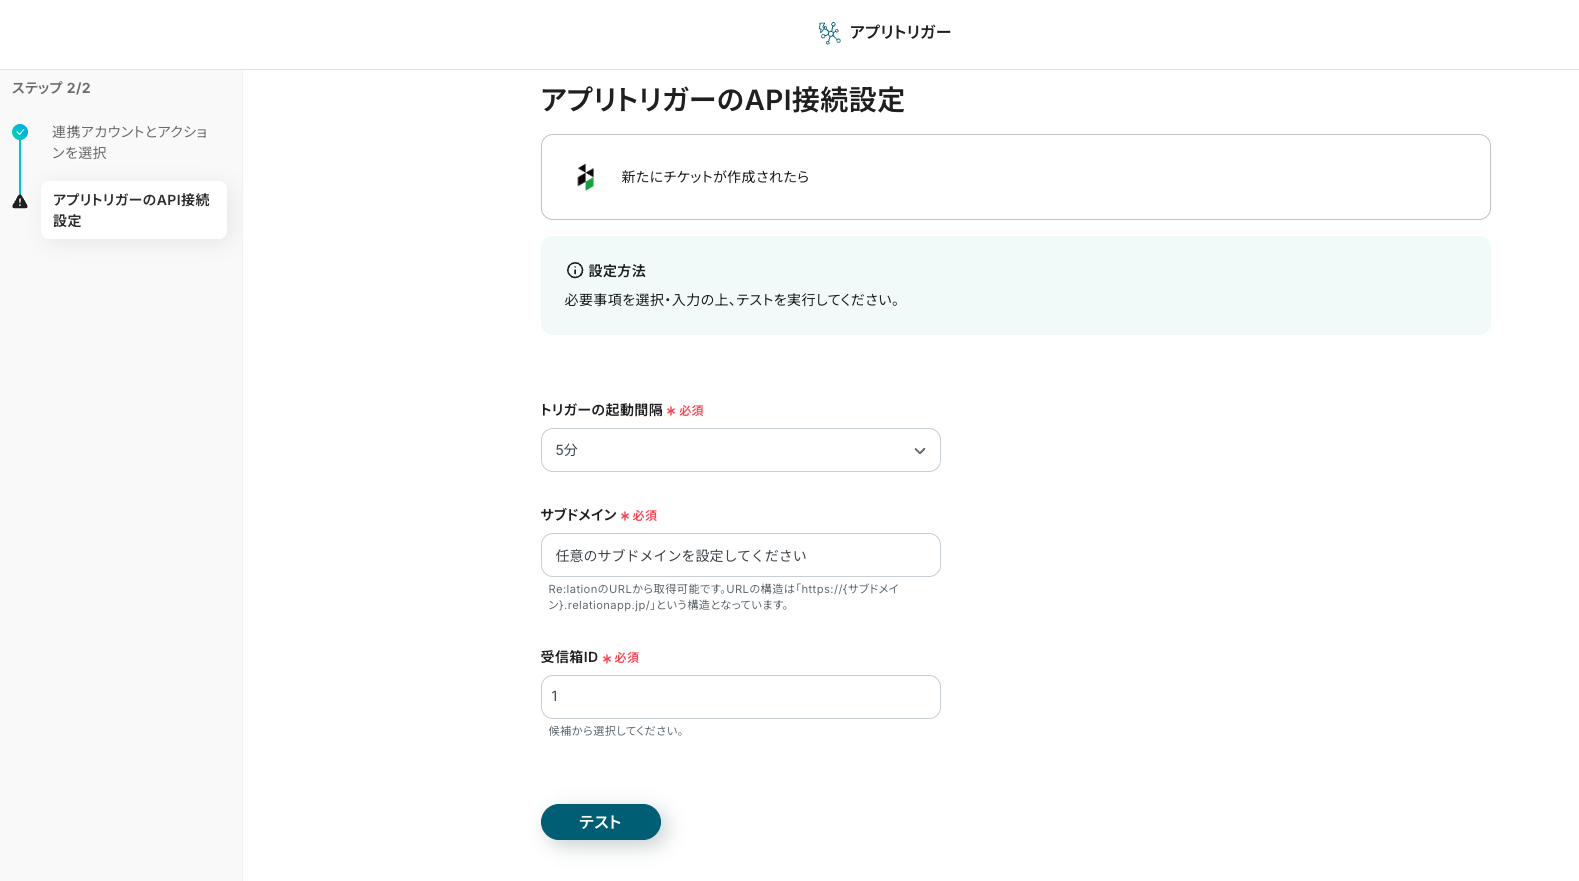This screenshot has width=1579, height=881.
Task: Select the 連携アカウントとアクションを選択 step
Action: (x=129, y=142)
